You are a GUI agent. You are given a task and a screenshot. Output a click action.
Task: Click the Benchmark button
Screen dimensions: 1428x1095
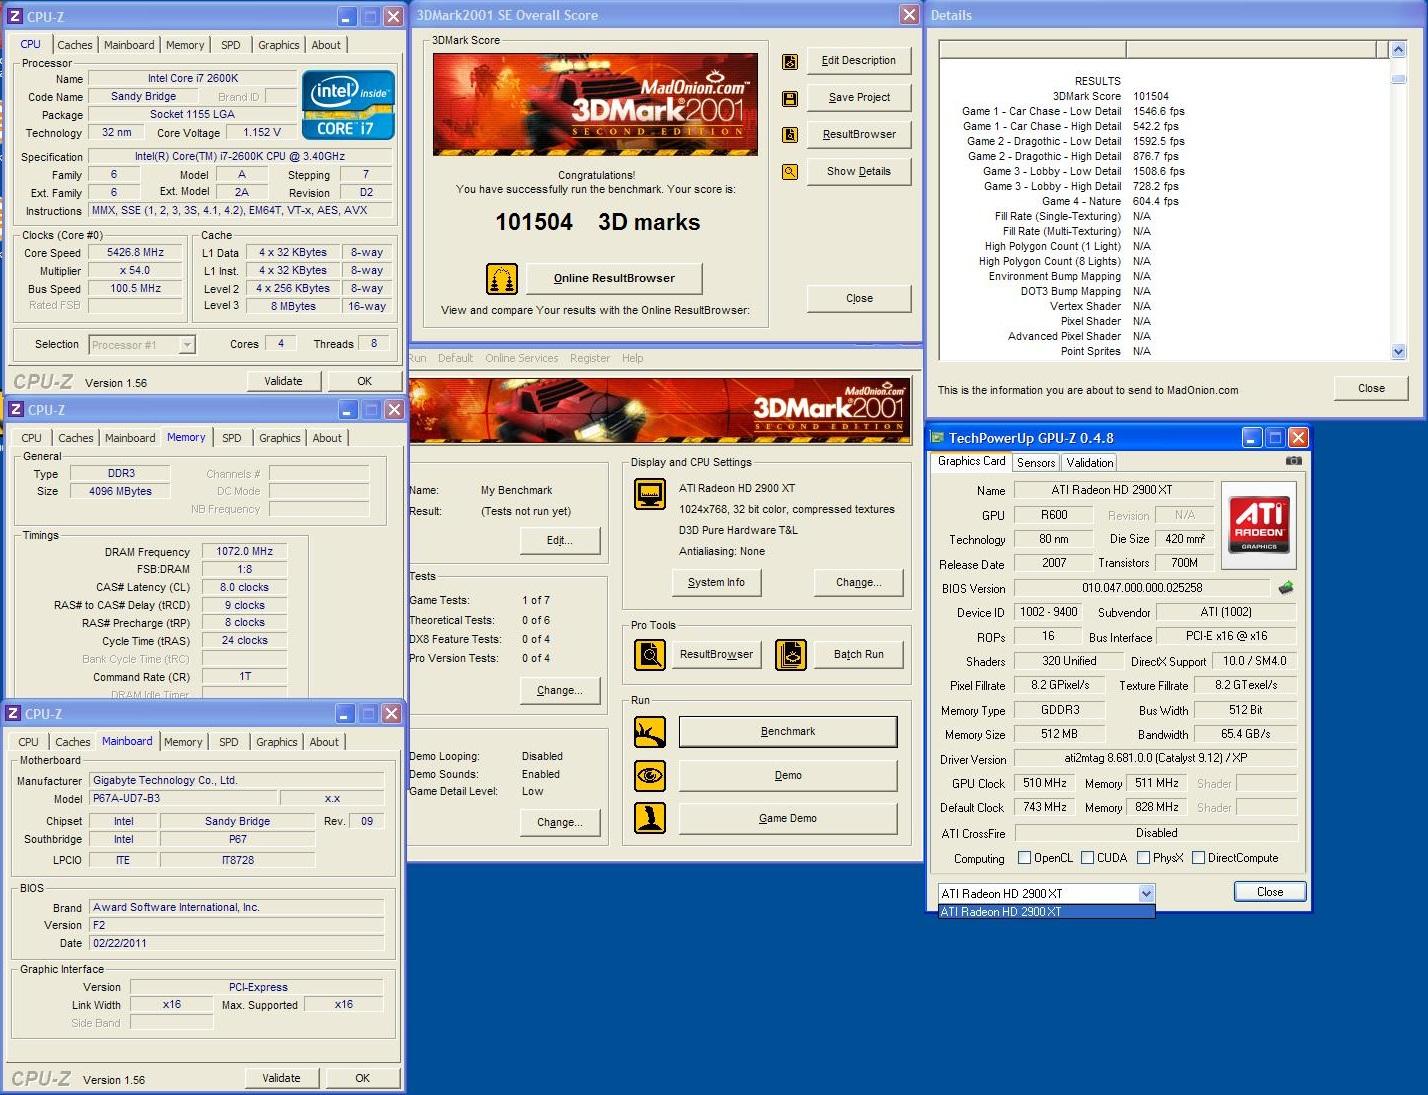788,732
